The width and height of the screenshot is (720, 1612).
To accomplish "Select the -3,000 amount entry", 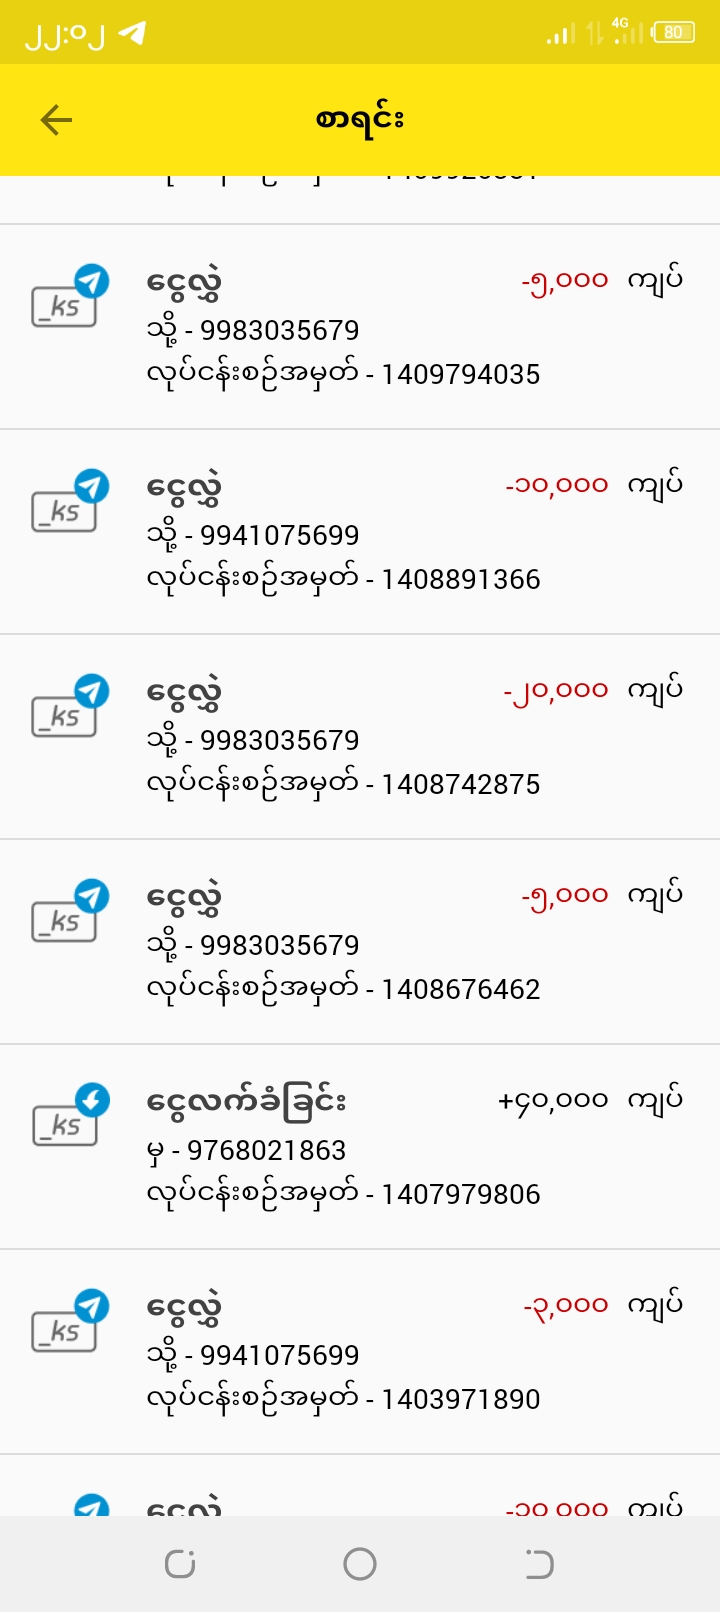I will point(566,1305).
